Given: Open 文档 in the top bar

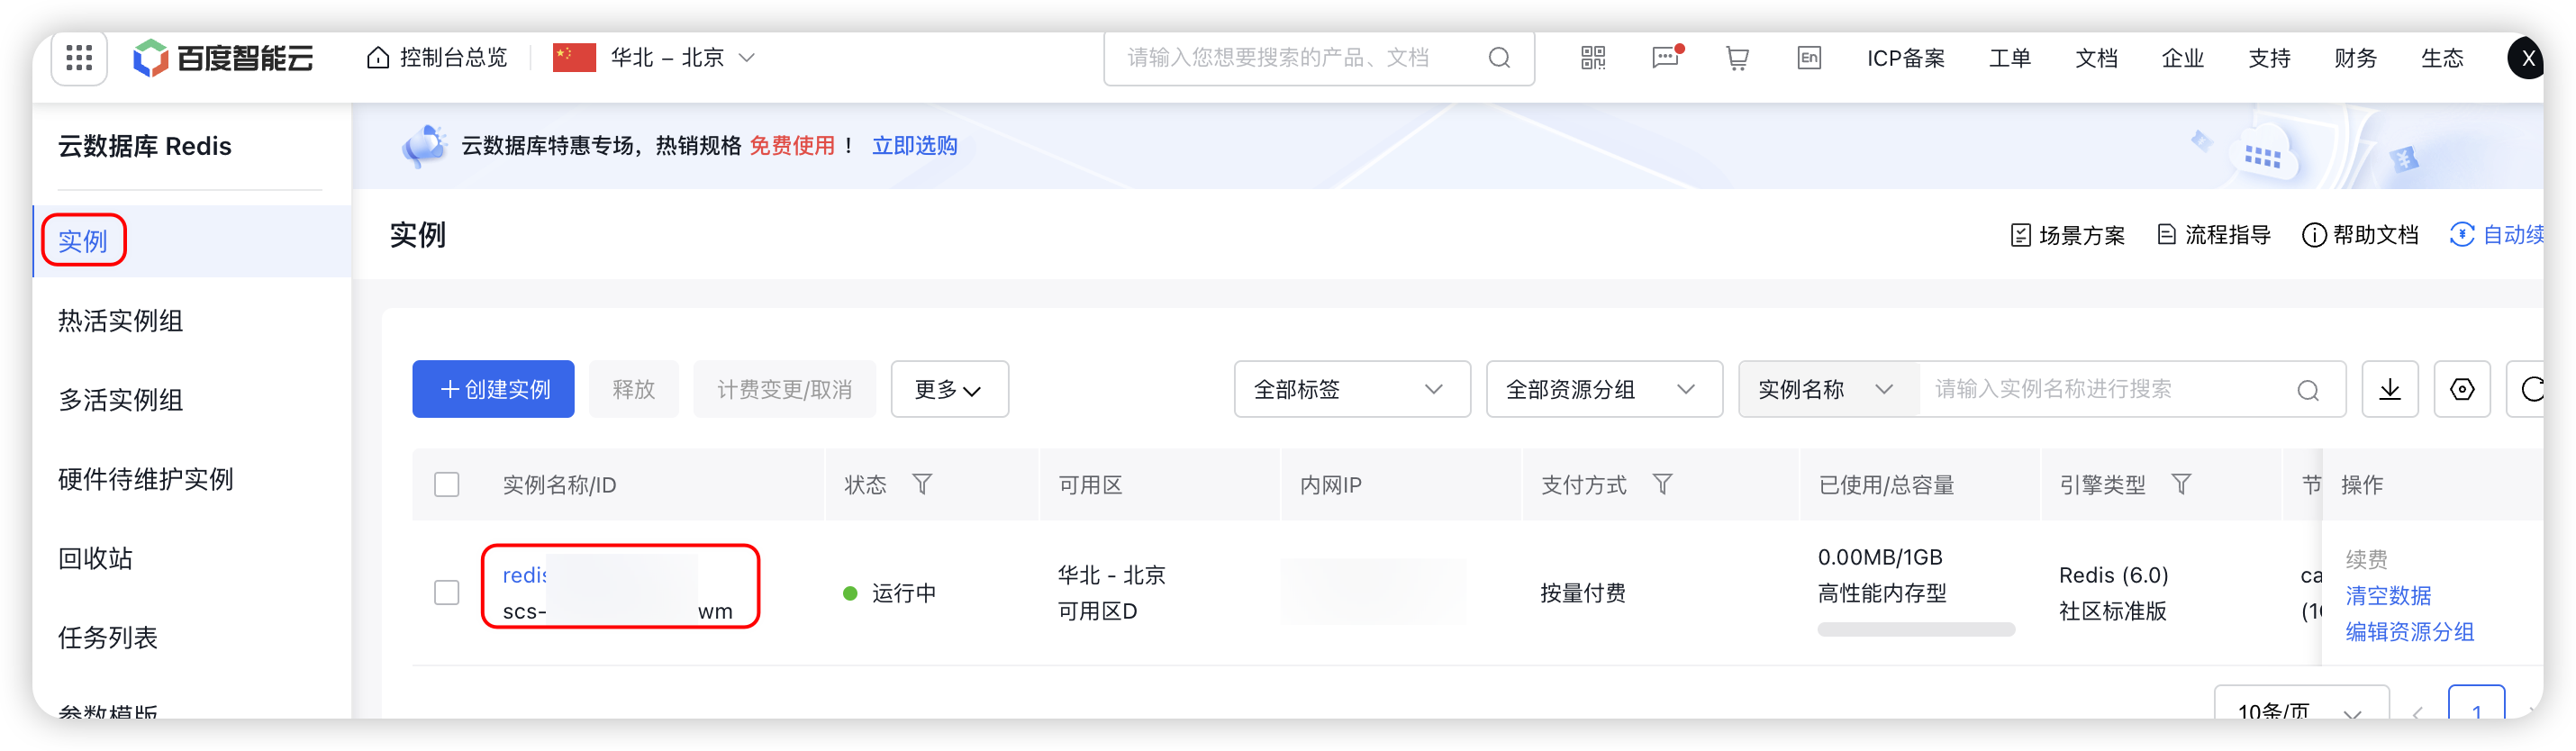Looking at the screenshot, I should [2096, 58].
